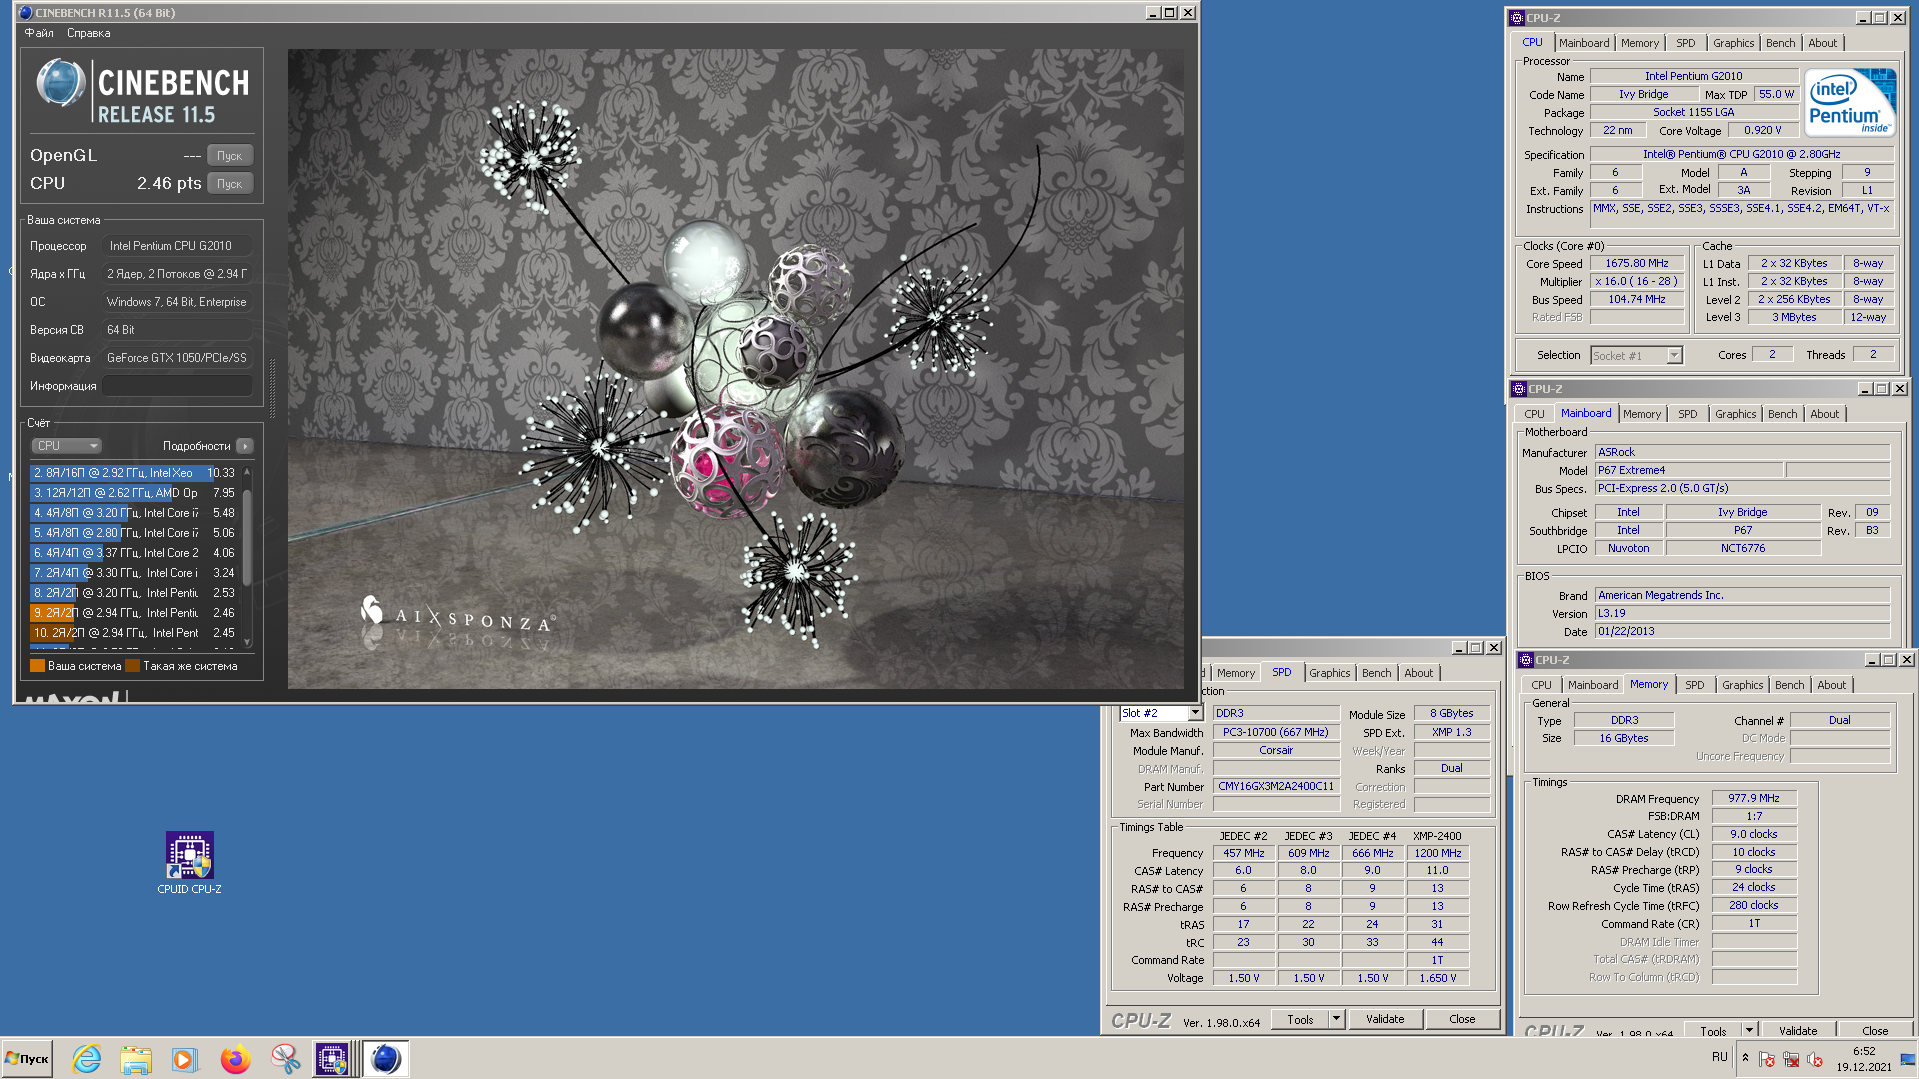Click Validate in the SPD CPU-Z window
Image resolution: width=1919 pixels, height=1079 pixels.
coord(1385,1019)
